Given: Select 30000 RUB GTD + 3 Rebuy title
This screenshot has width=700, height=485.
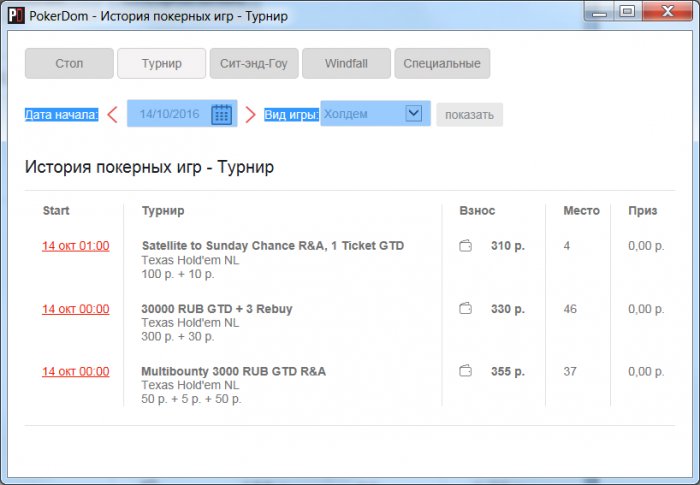Looking at the screenshot, I should 217,309.
